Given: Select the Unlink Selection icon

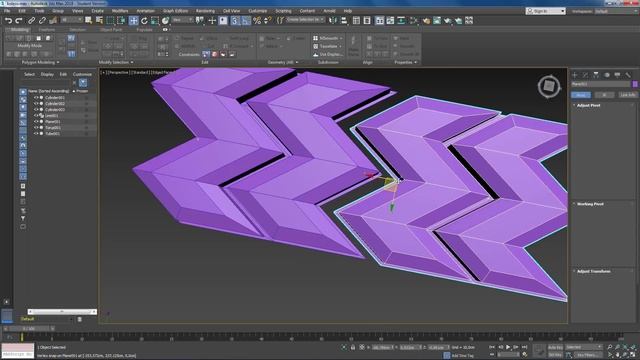Looking at the screenshot, I should point(42,20).
